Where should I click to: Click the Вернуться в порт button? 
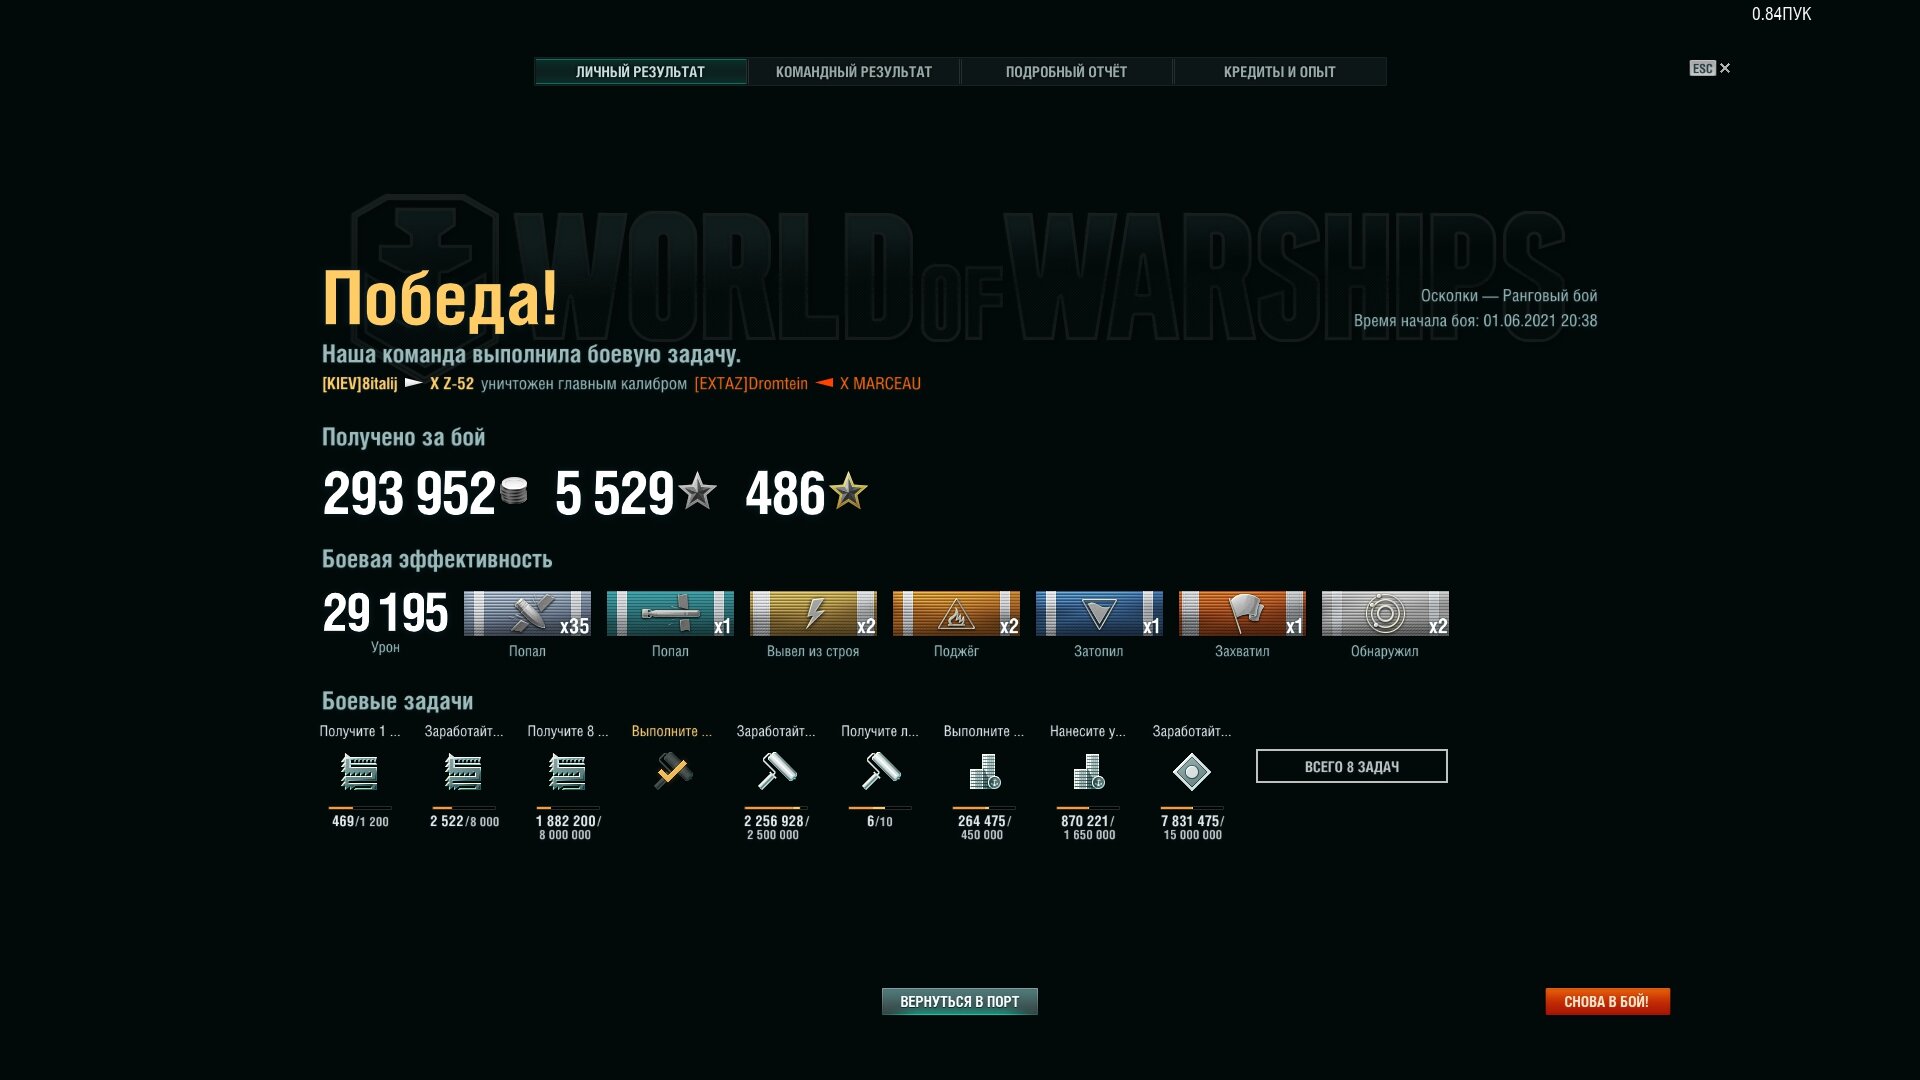point(959,1001)
